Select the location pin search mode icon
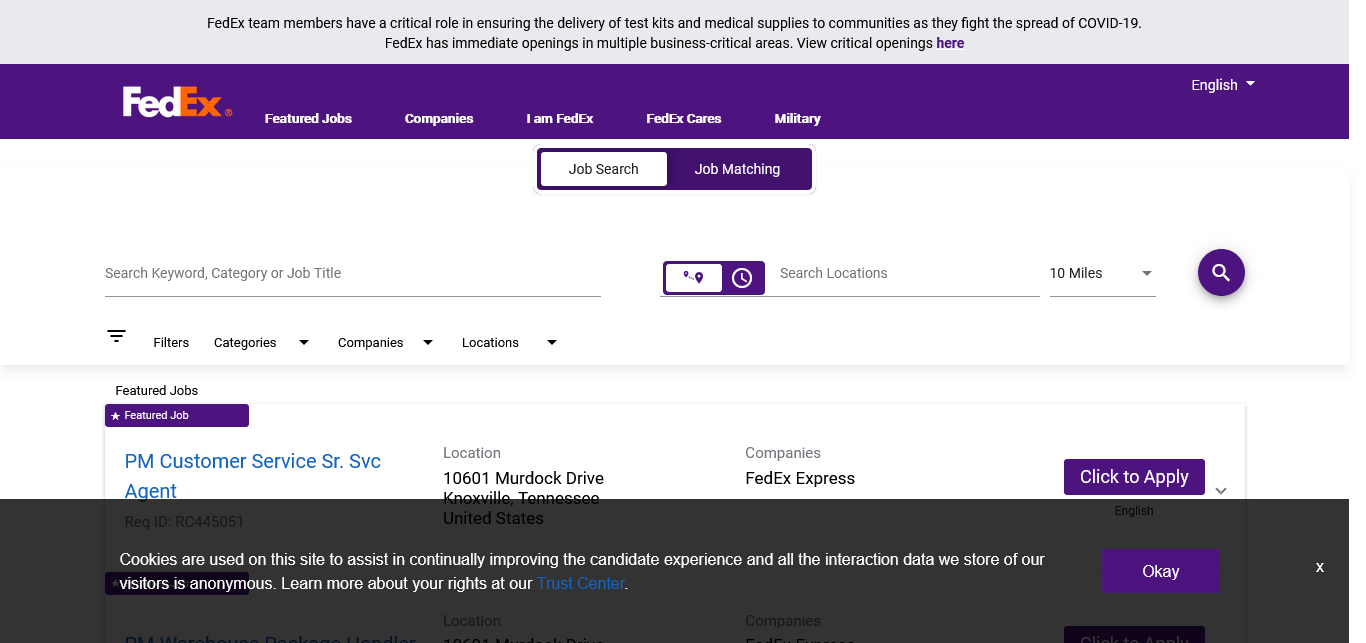The image size is (1366, 643). (693, 277)
